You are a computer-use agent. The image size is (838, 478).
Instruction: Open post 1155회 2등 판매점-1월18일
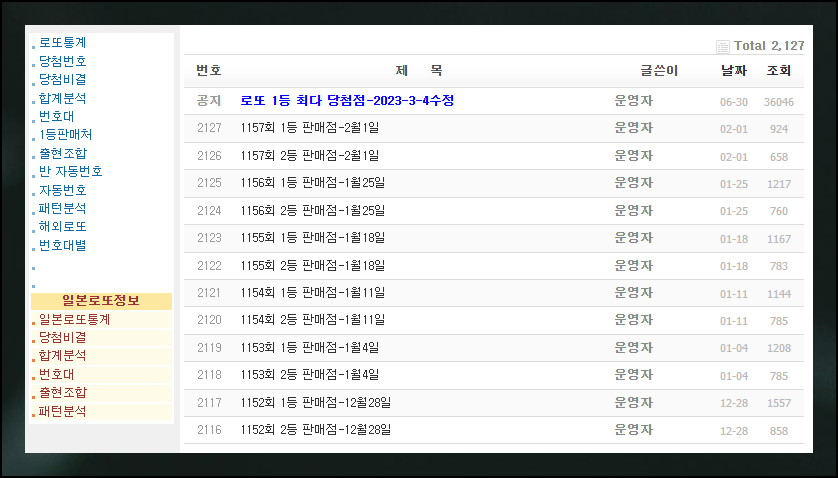[x=313, y=266]
